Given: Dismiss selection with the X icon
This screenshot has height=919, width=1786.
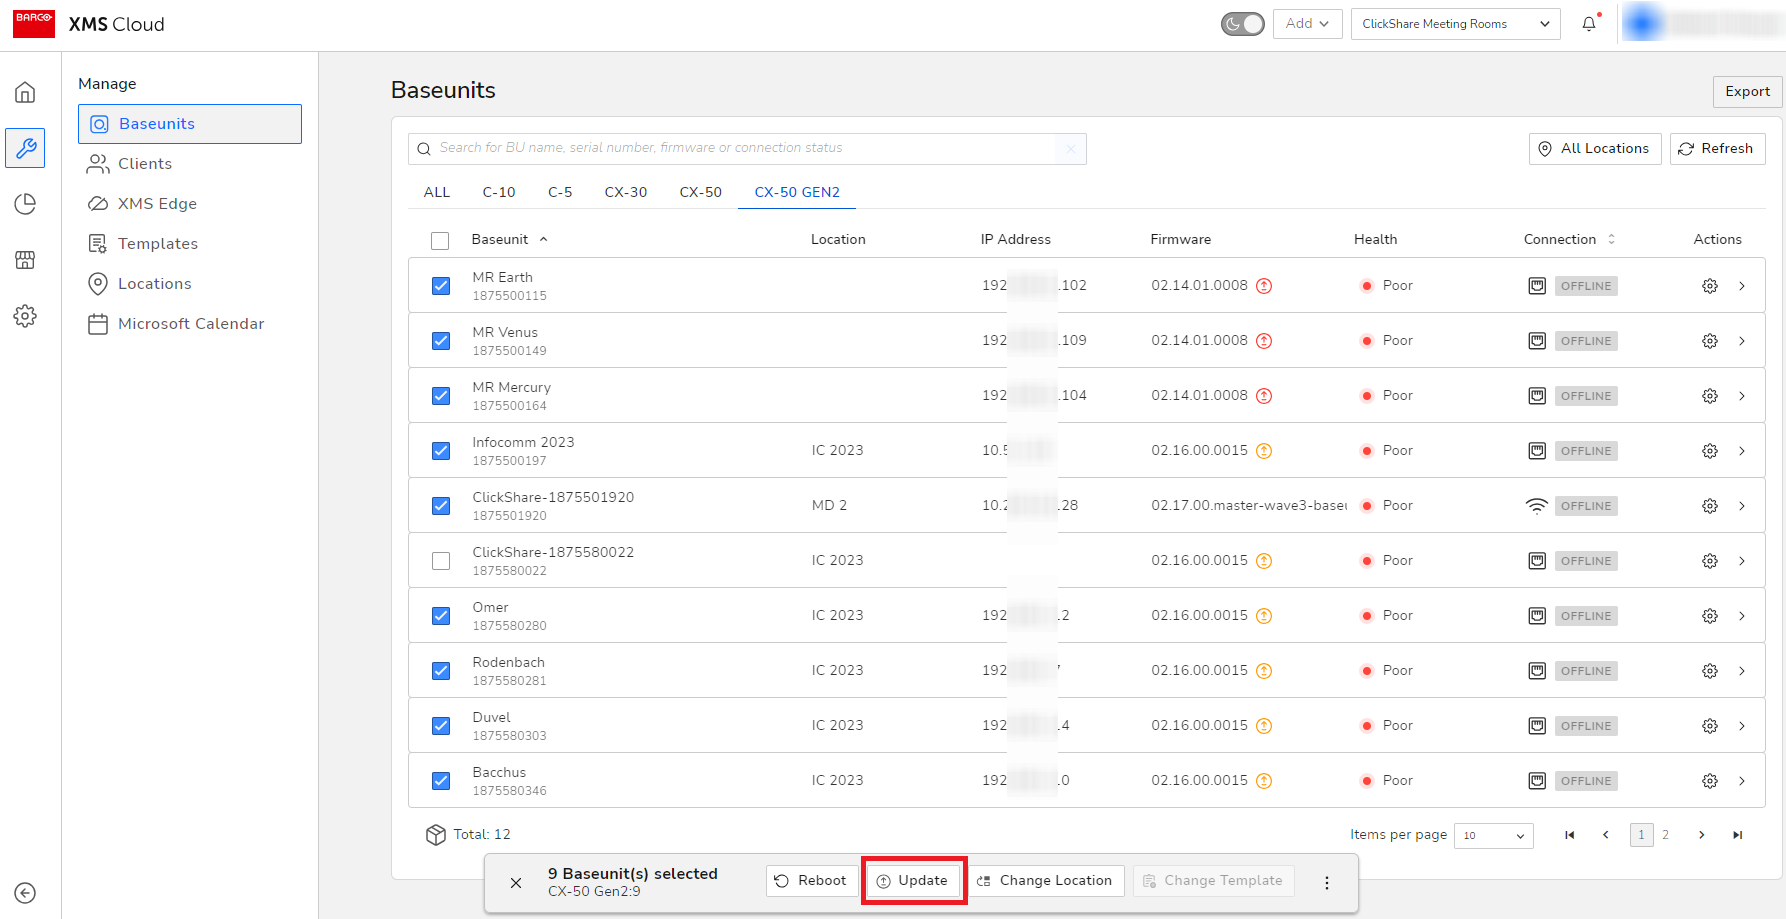Looking at the screenshot, I should coord(516,882).
